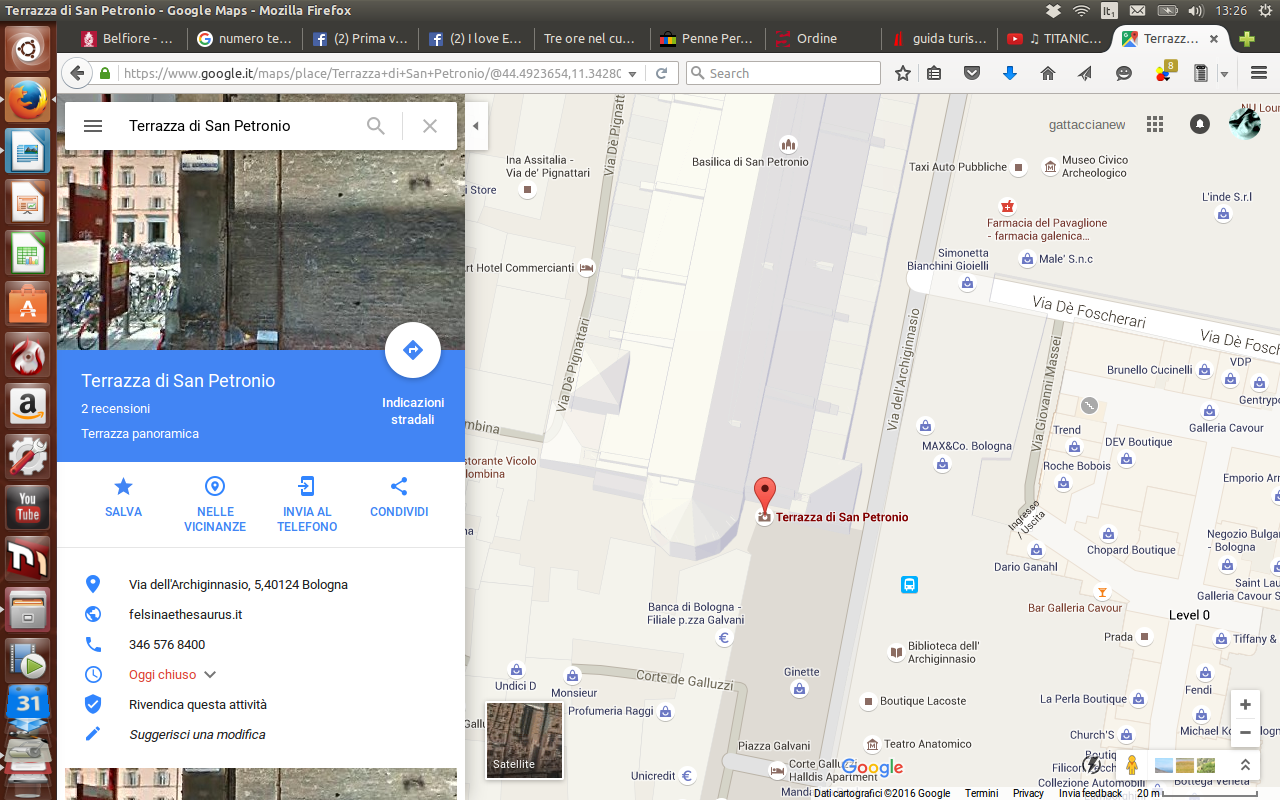
Task: Click the phone number 346 576 8400
Action: (x=167, y=645)
